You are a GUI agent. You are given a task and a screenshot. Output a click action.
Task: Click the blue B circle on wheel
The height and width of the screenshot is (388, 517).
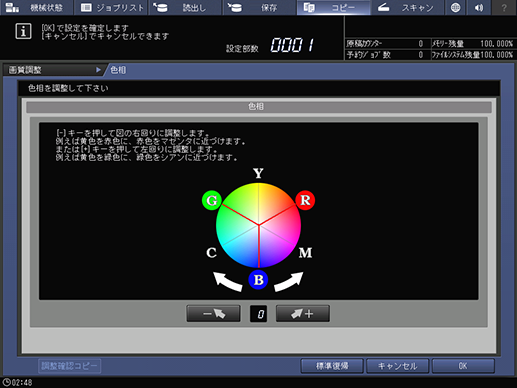coord(258,280)
